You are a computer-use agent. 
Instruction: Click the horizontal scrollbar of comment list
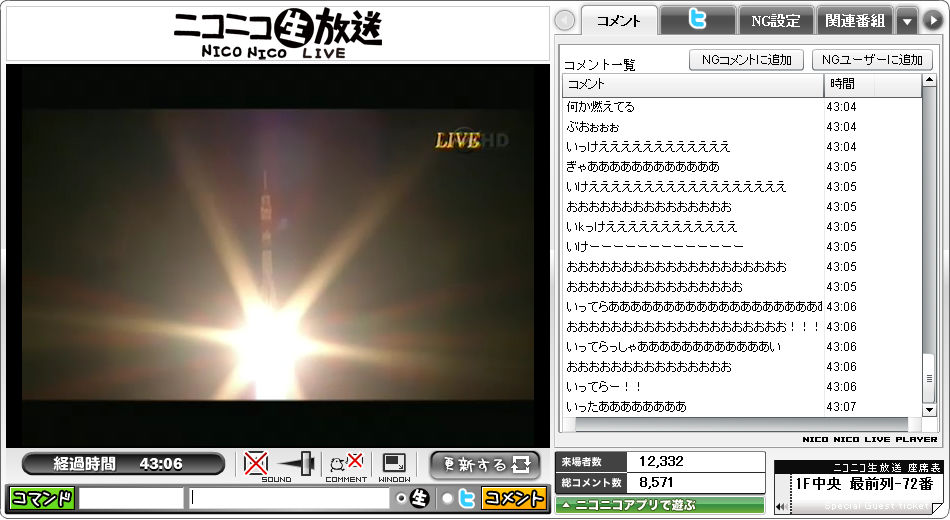pos(742,424)
